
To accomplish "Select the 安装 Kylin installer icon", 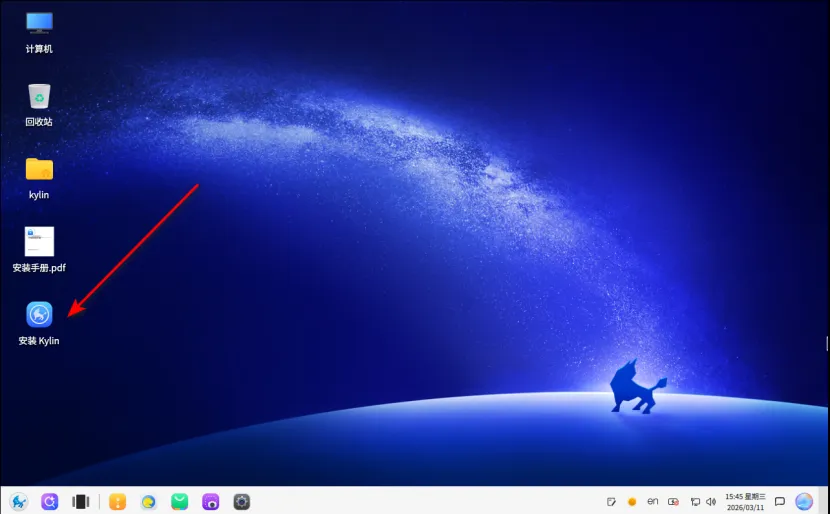I will coord(39,314).
